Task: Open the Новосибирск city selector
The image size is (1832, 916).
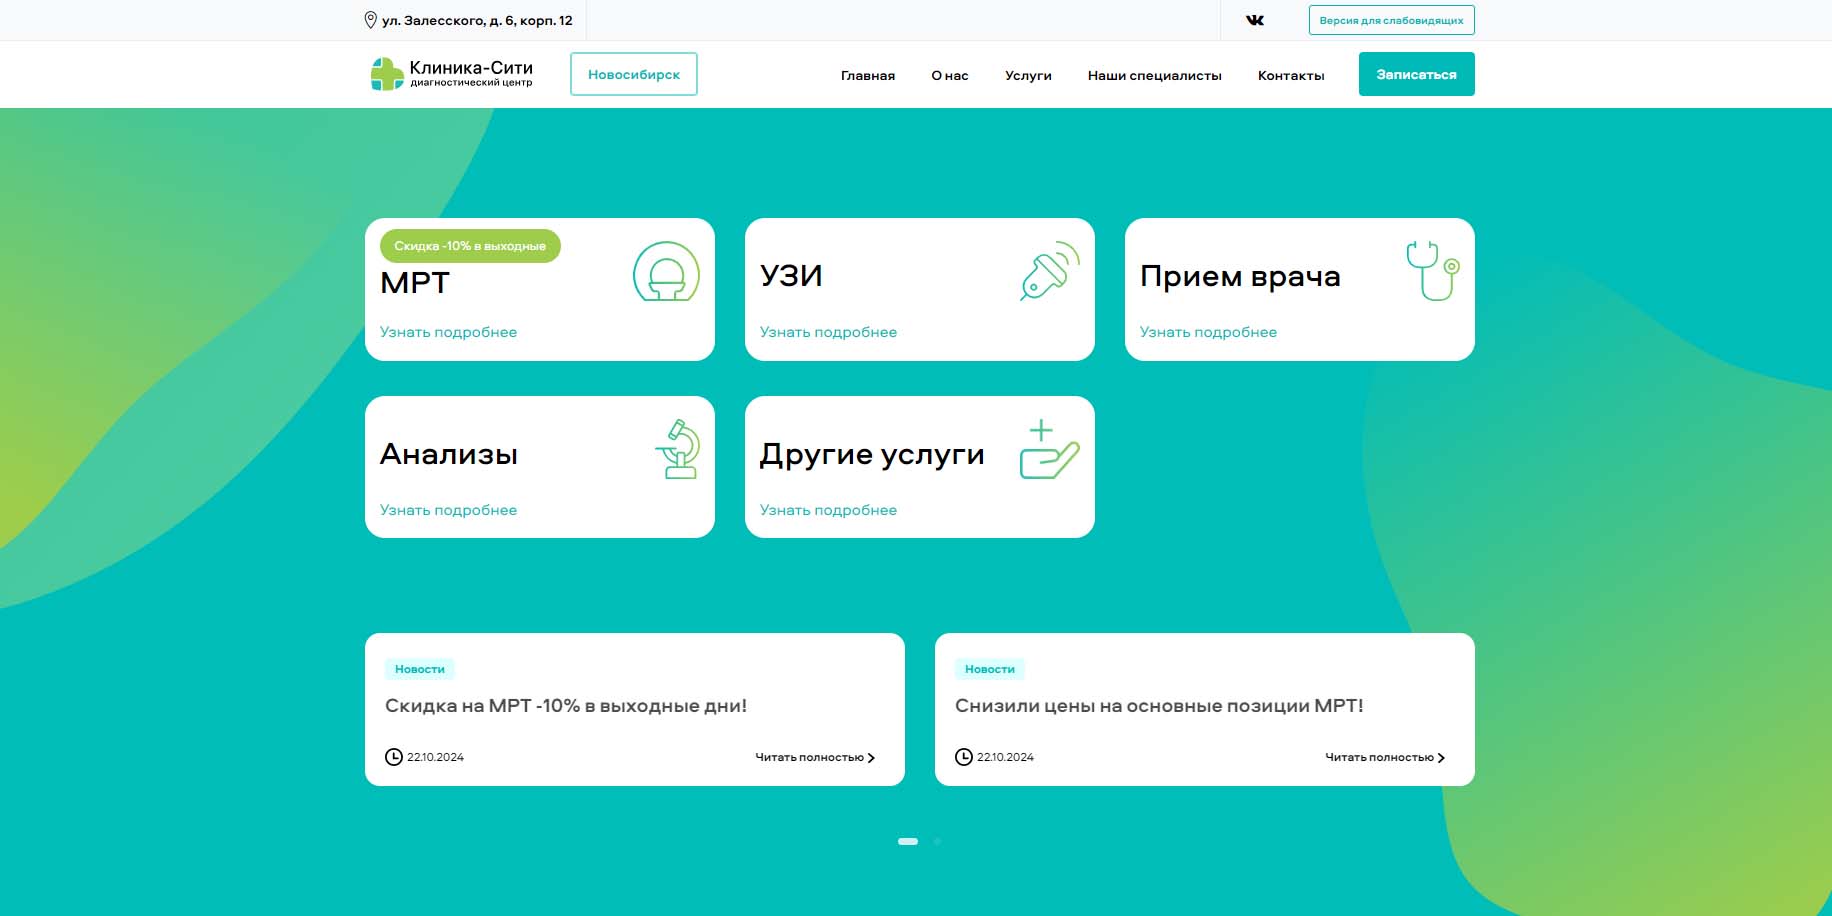Action: tap(633, 74)
